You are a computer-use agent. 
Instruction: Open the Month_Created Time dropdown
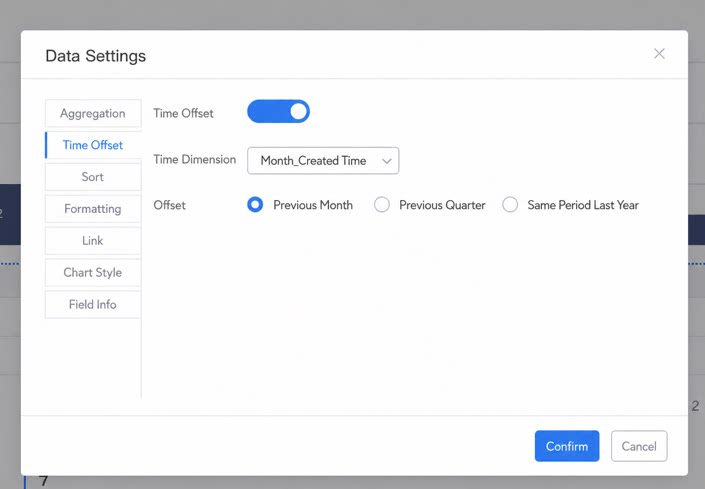(323, 160)
